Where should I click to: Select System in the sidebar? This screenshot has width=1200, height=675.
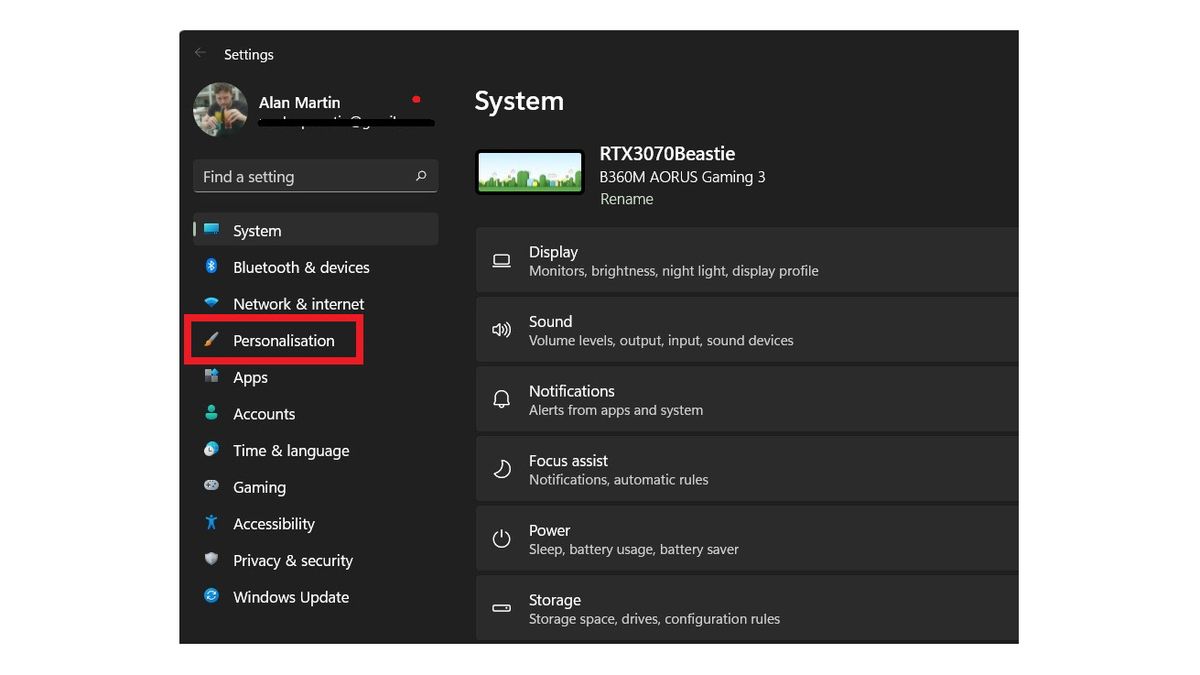[256, 230]
